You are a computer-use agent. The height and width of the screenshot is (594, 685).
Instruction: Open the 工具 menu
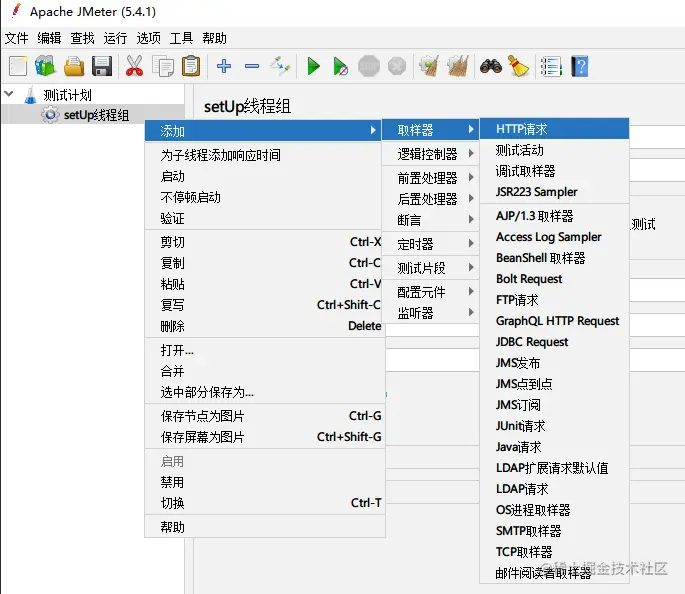pyautogui.click(x=181, y=38)
